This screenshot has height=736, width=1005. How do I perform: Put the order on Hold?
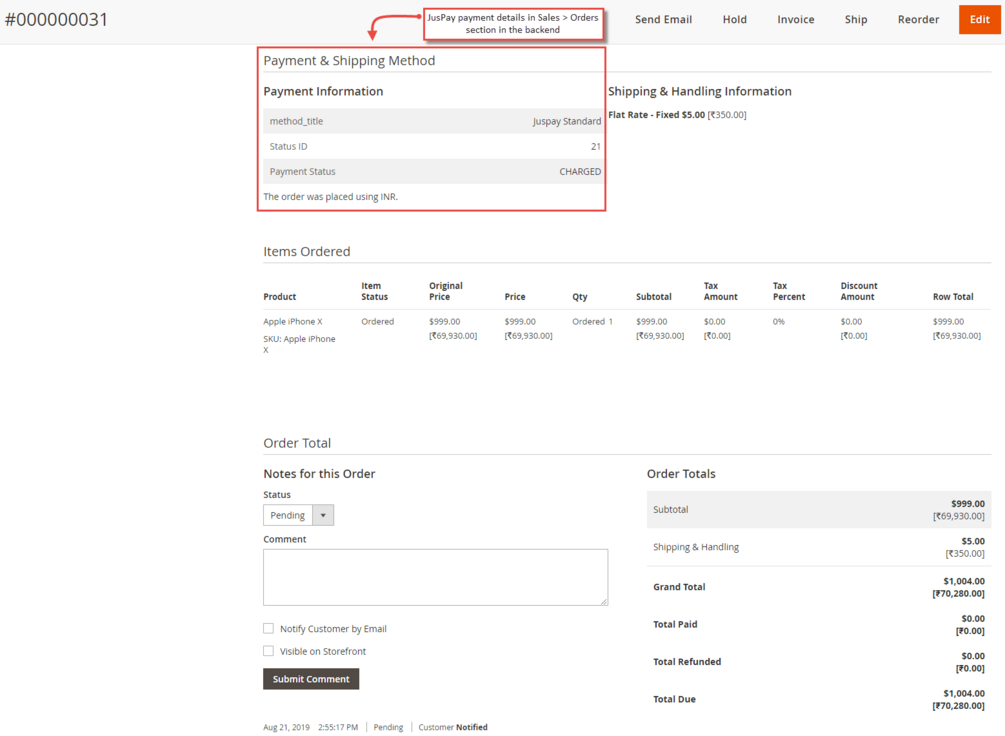click(x=735, y=19)
